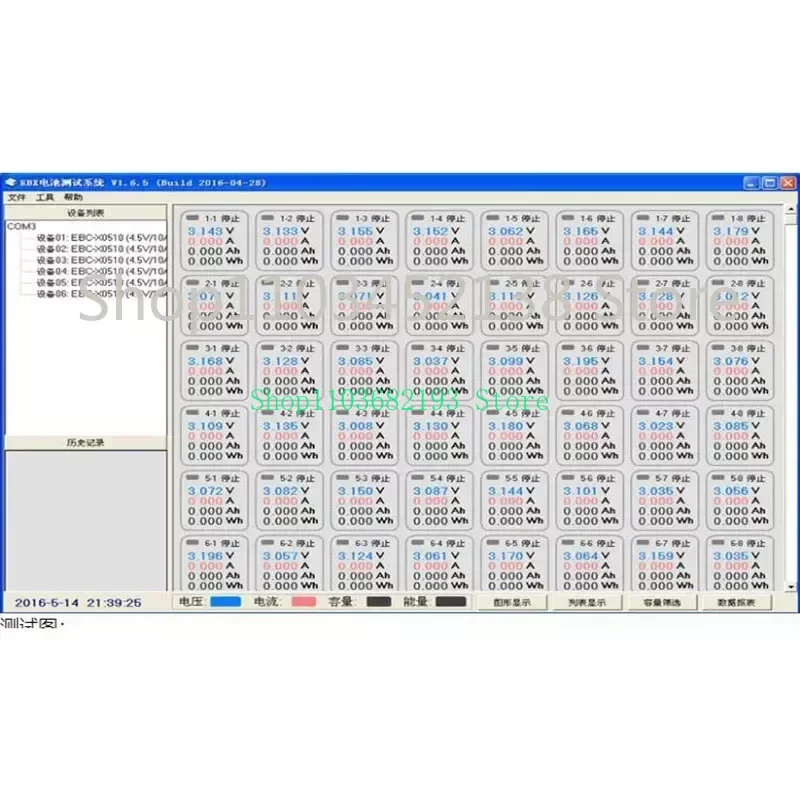Click status indicator of channel 3-8
Viewport: 800px width, 800px height.
click(x=718, y=347)
